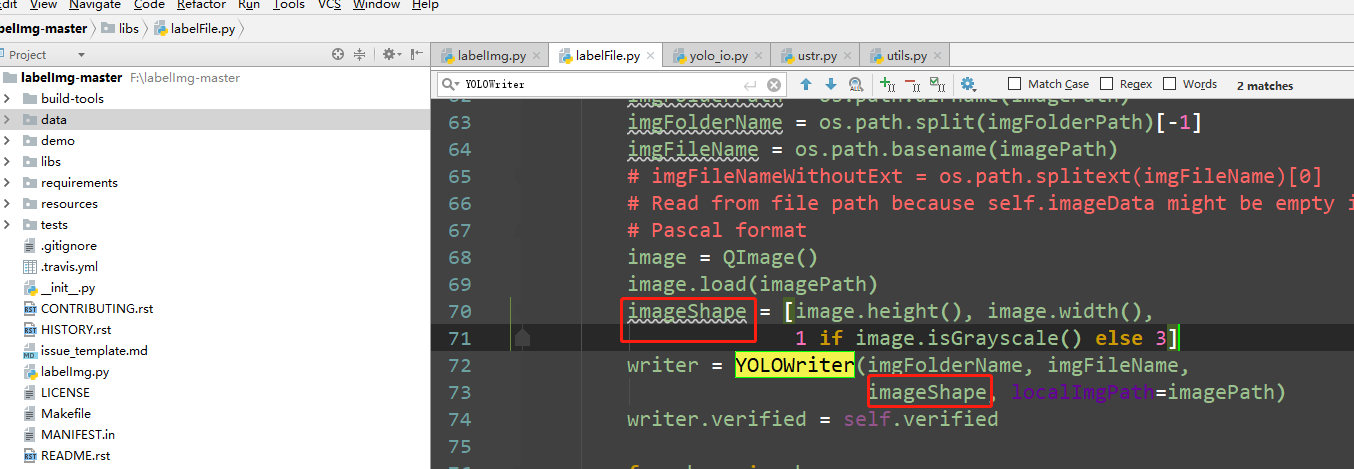
Task: Open the Tools menu
Action: pos(289,5)
